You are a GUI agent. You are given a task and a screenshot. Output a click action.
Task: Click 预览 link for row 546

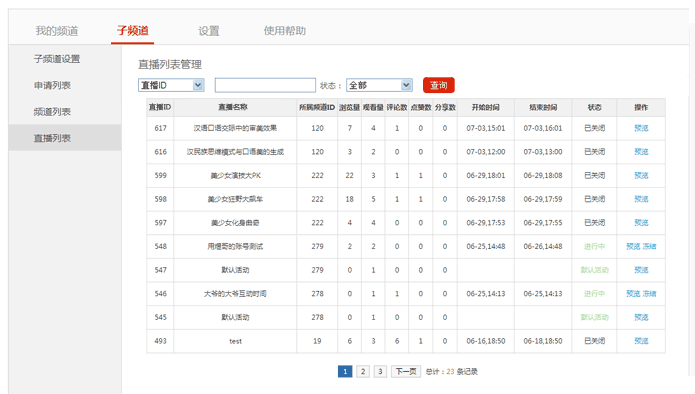click(633, 293)
